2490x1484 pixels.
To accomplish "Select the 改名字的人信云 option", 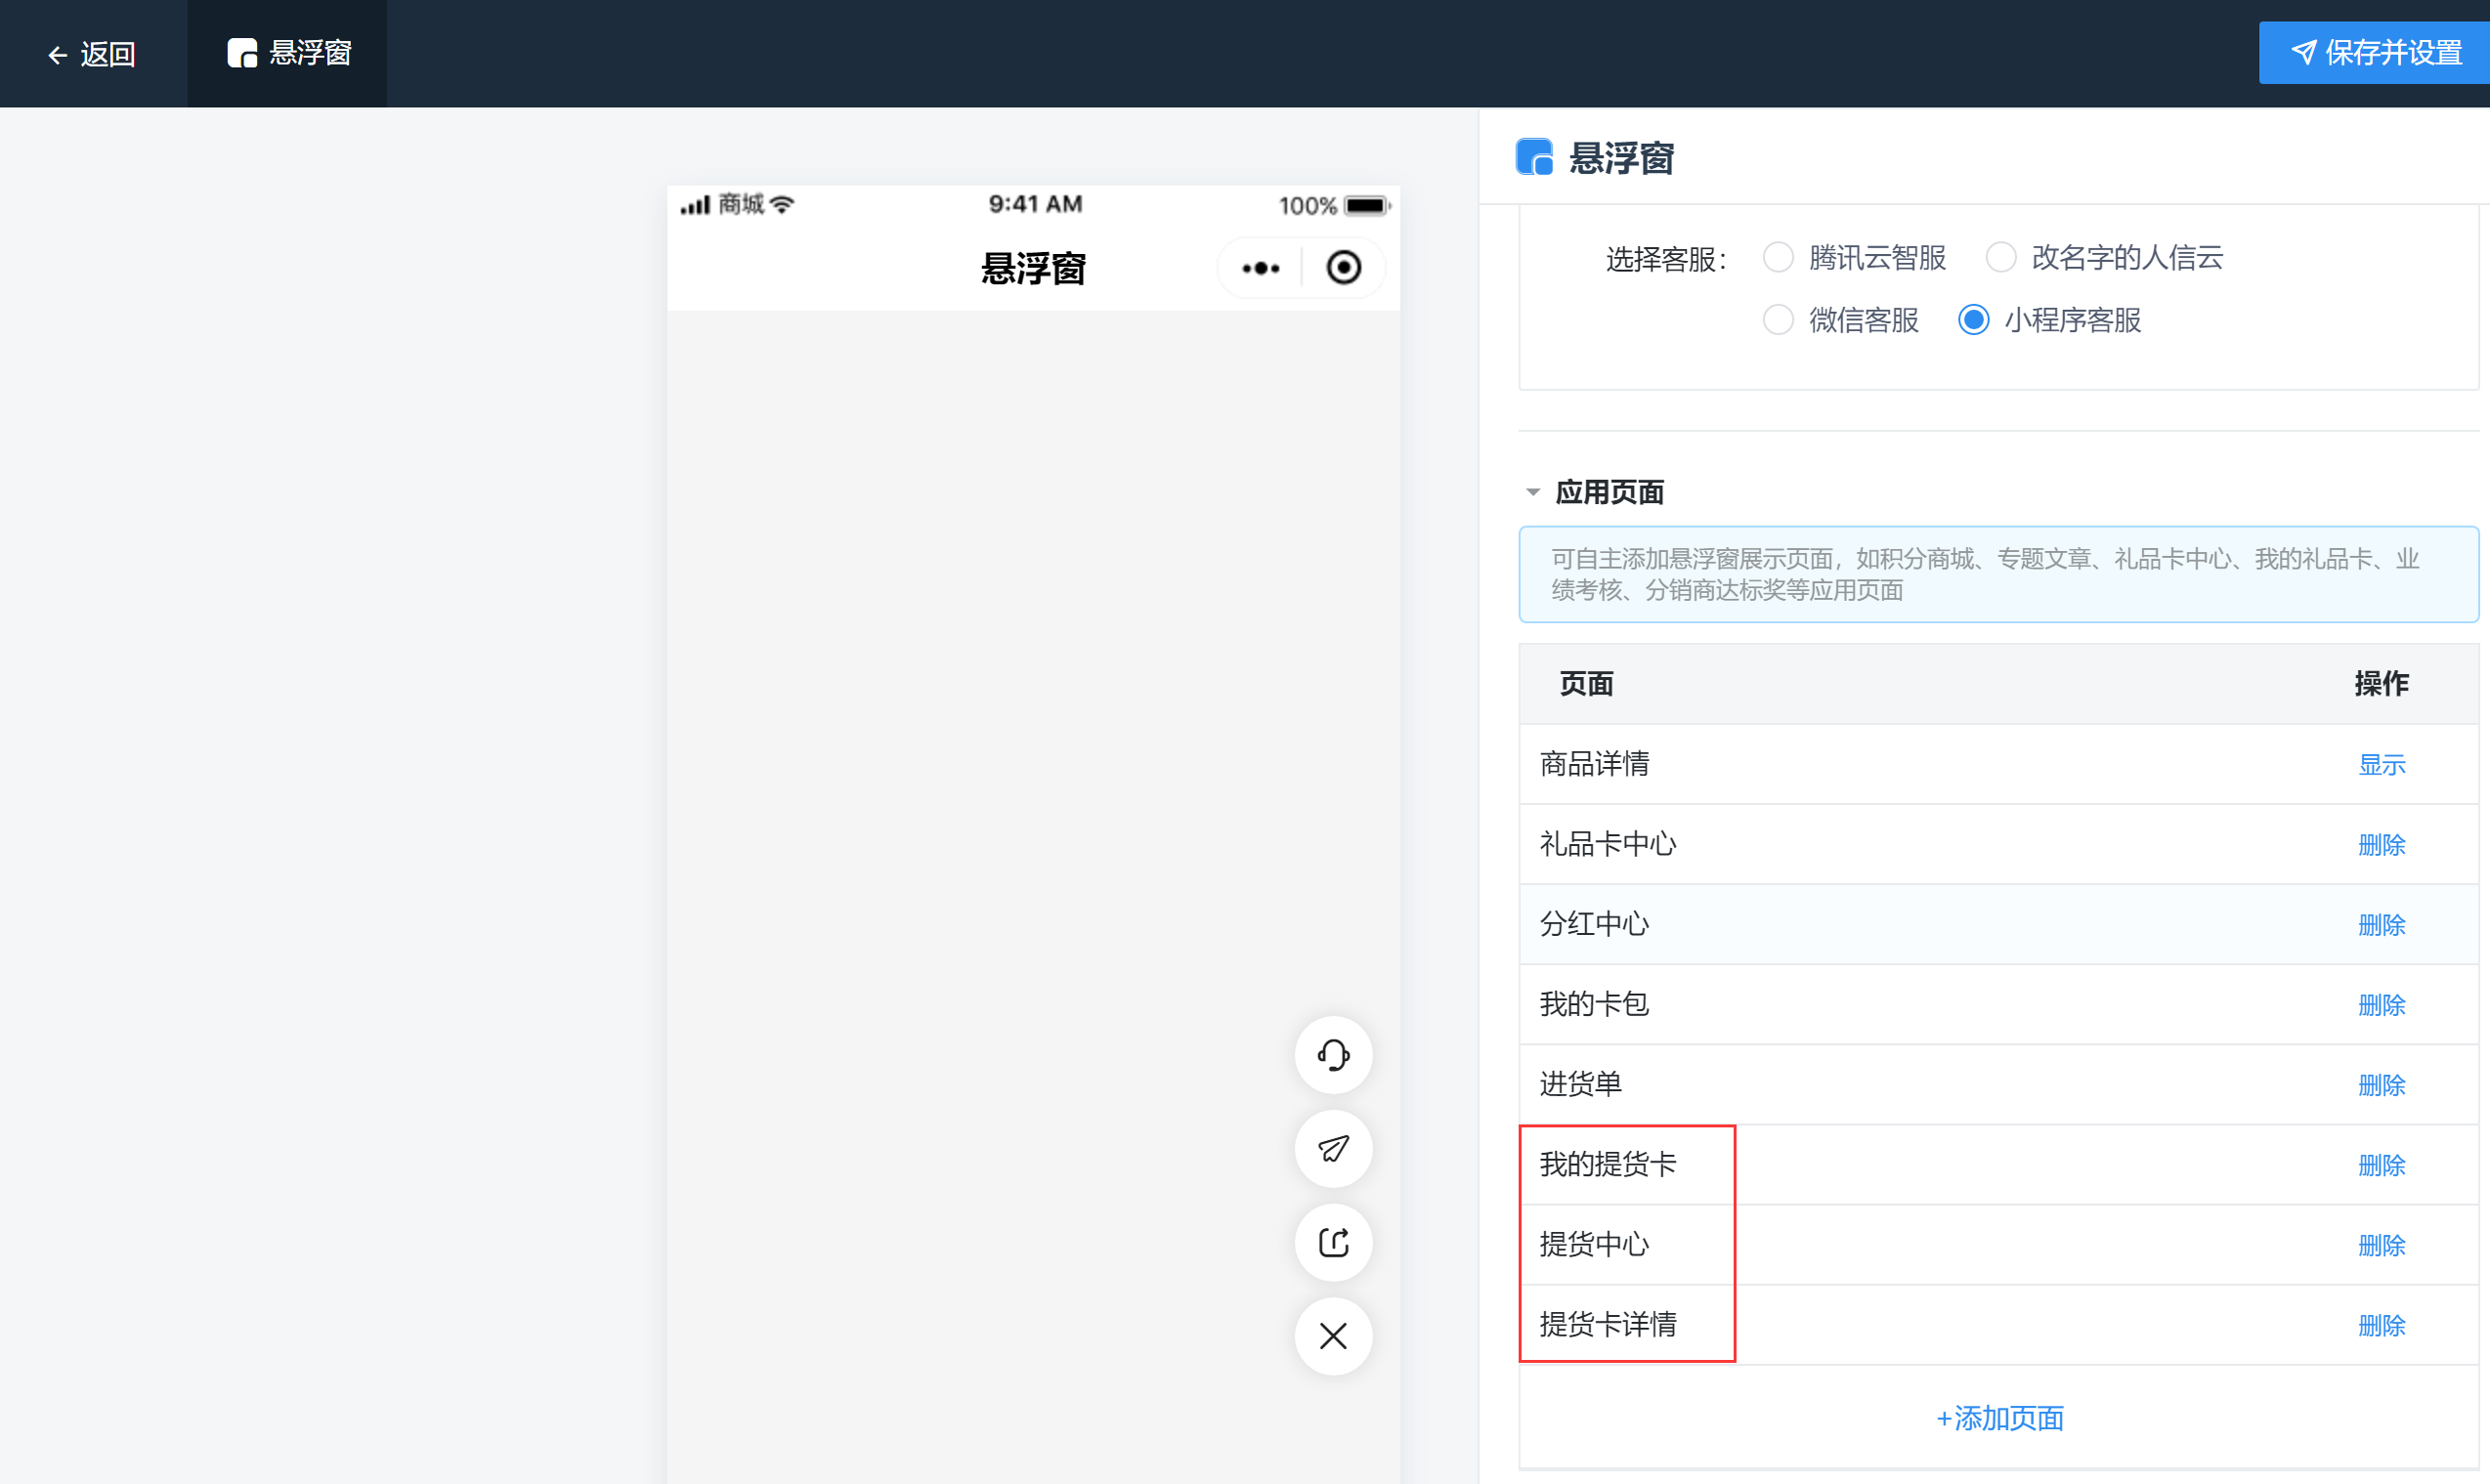I will 2001,257.
